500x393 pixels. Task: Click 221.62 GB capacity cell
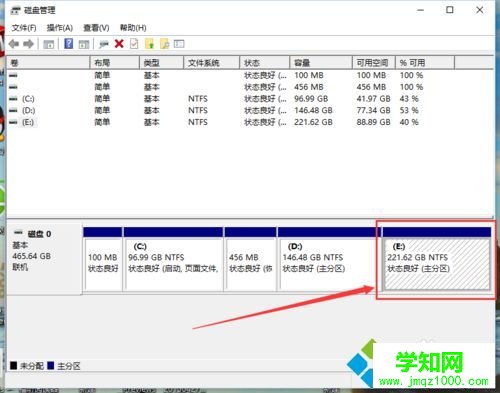click(x=313, y=122)
